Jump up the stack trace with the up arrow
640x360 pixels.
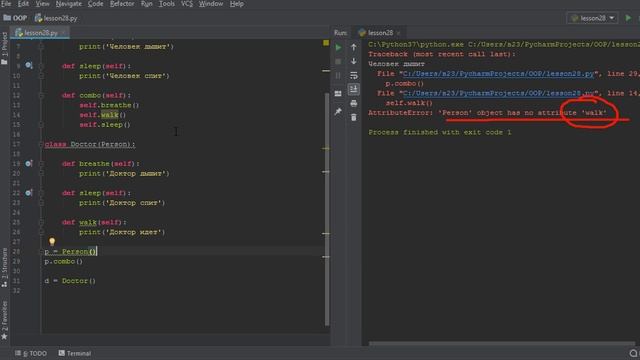353,47
